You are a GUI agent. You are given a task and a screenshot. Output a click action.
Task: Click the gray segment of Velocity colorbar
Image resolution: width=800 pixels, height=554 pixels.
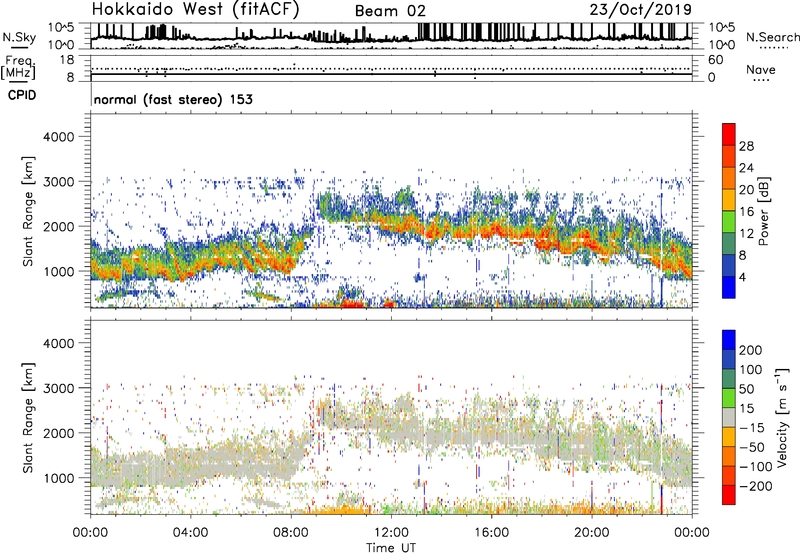pyautogui.click(x=729, y=417)
